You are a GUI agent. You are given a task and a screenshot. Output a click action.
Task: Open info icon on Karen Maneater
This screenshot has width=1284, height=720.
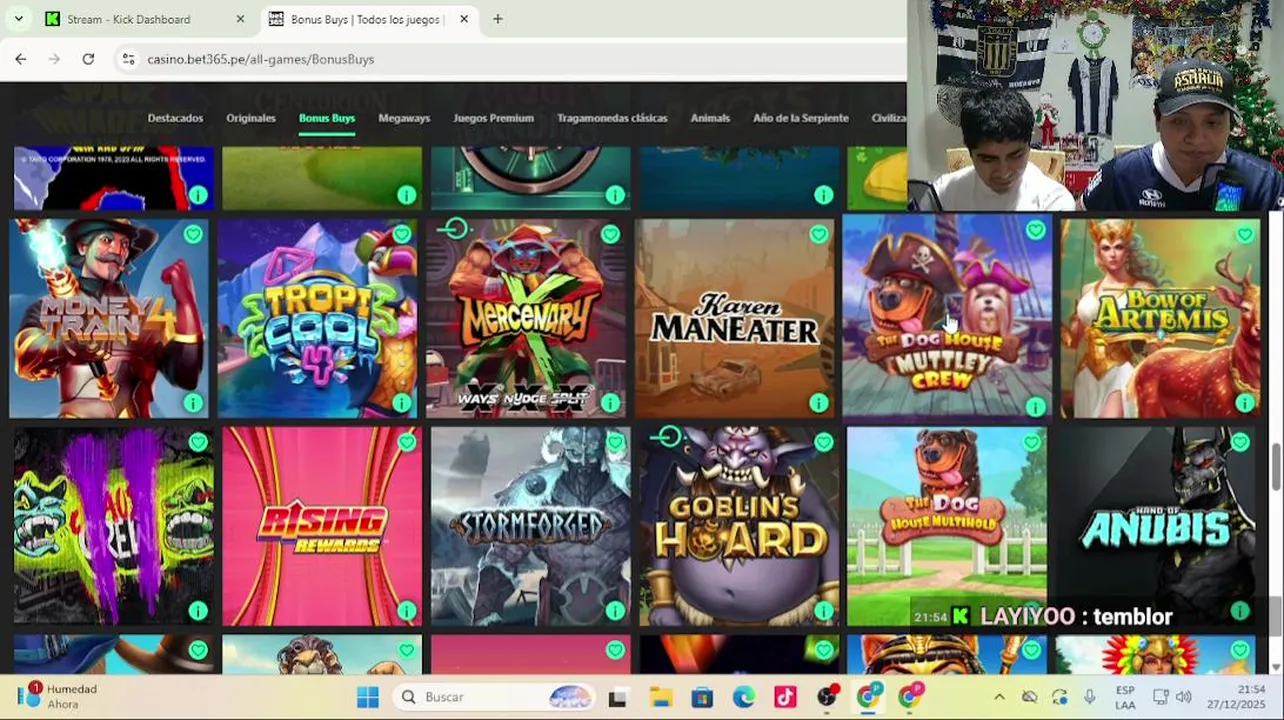[x=818, y=403]
